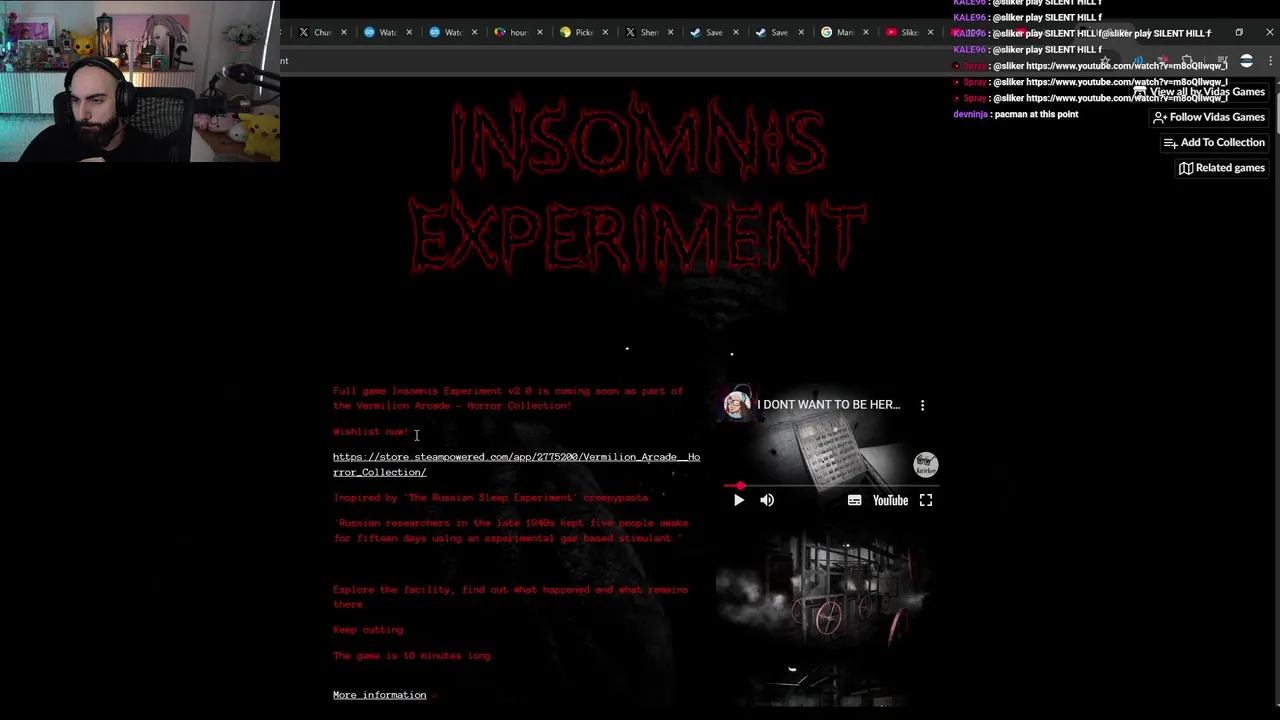1280x720 pixels.
Task: Open video title 'I DONT WANT TO BE HER...'
Action: [x=828, y=405]
